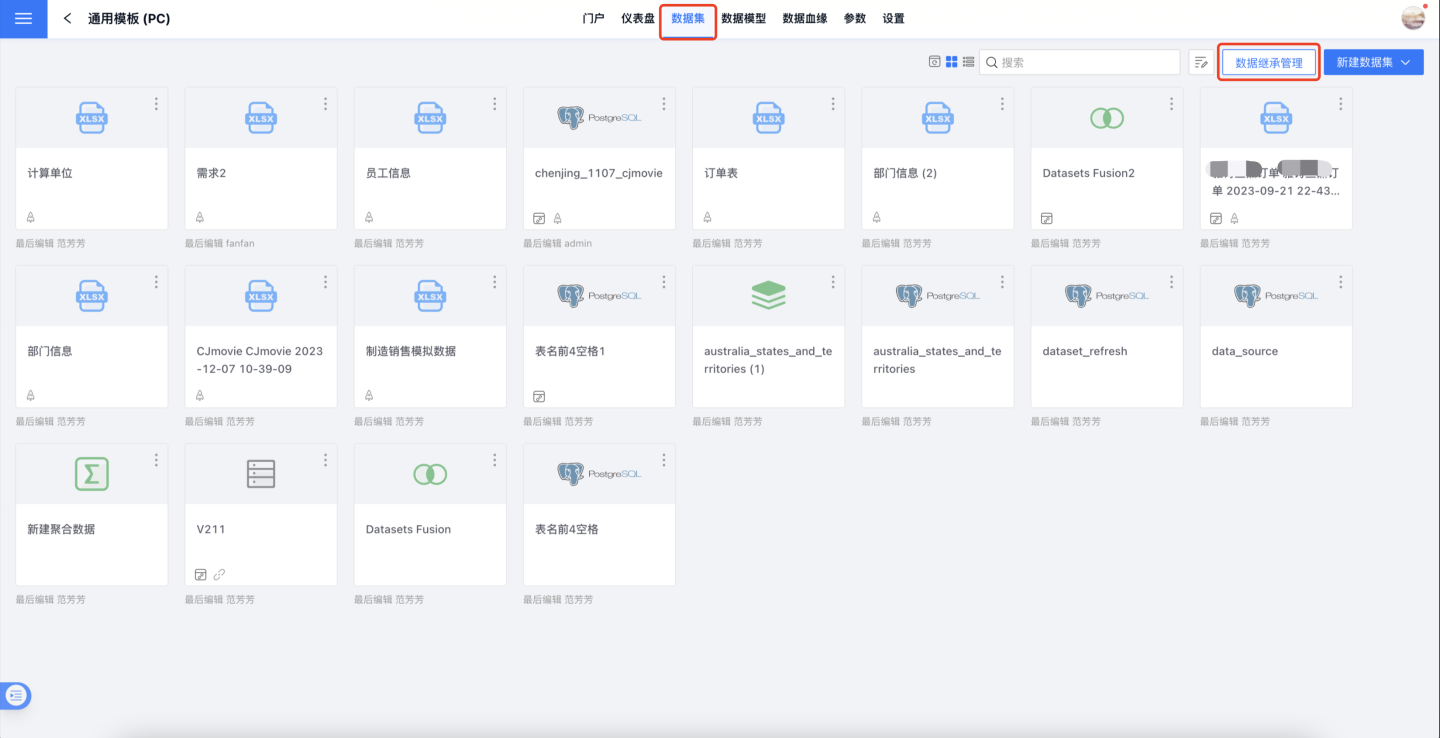Screen dimensions: 1440x738
Task: Open the 设置 tab
Action: click(894, 19)
